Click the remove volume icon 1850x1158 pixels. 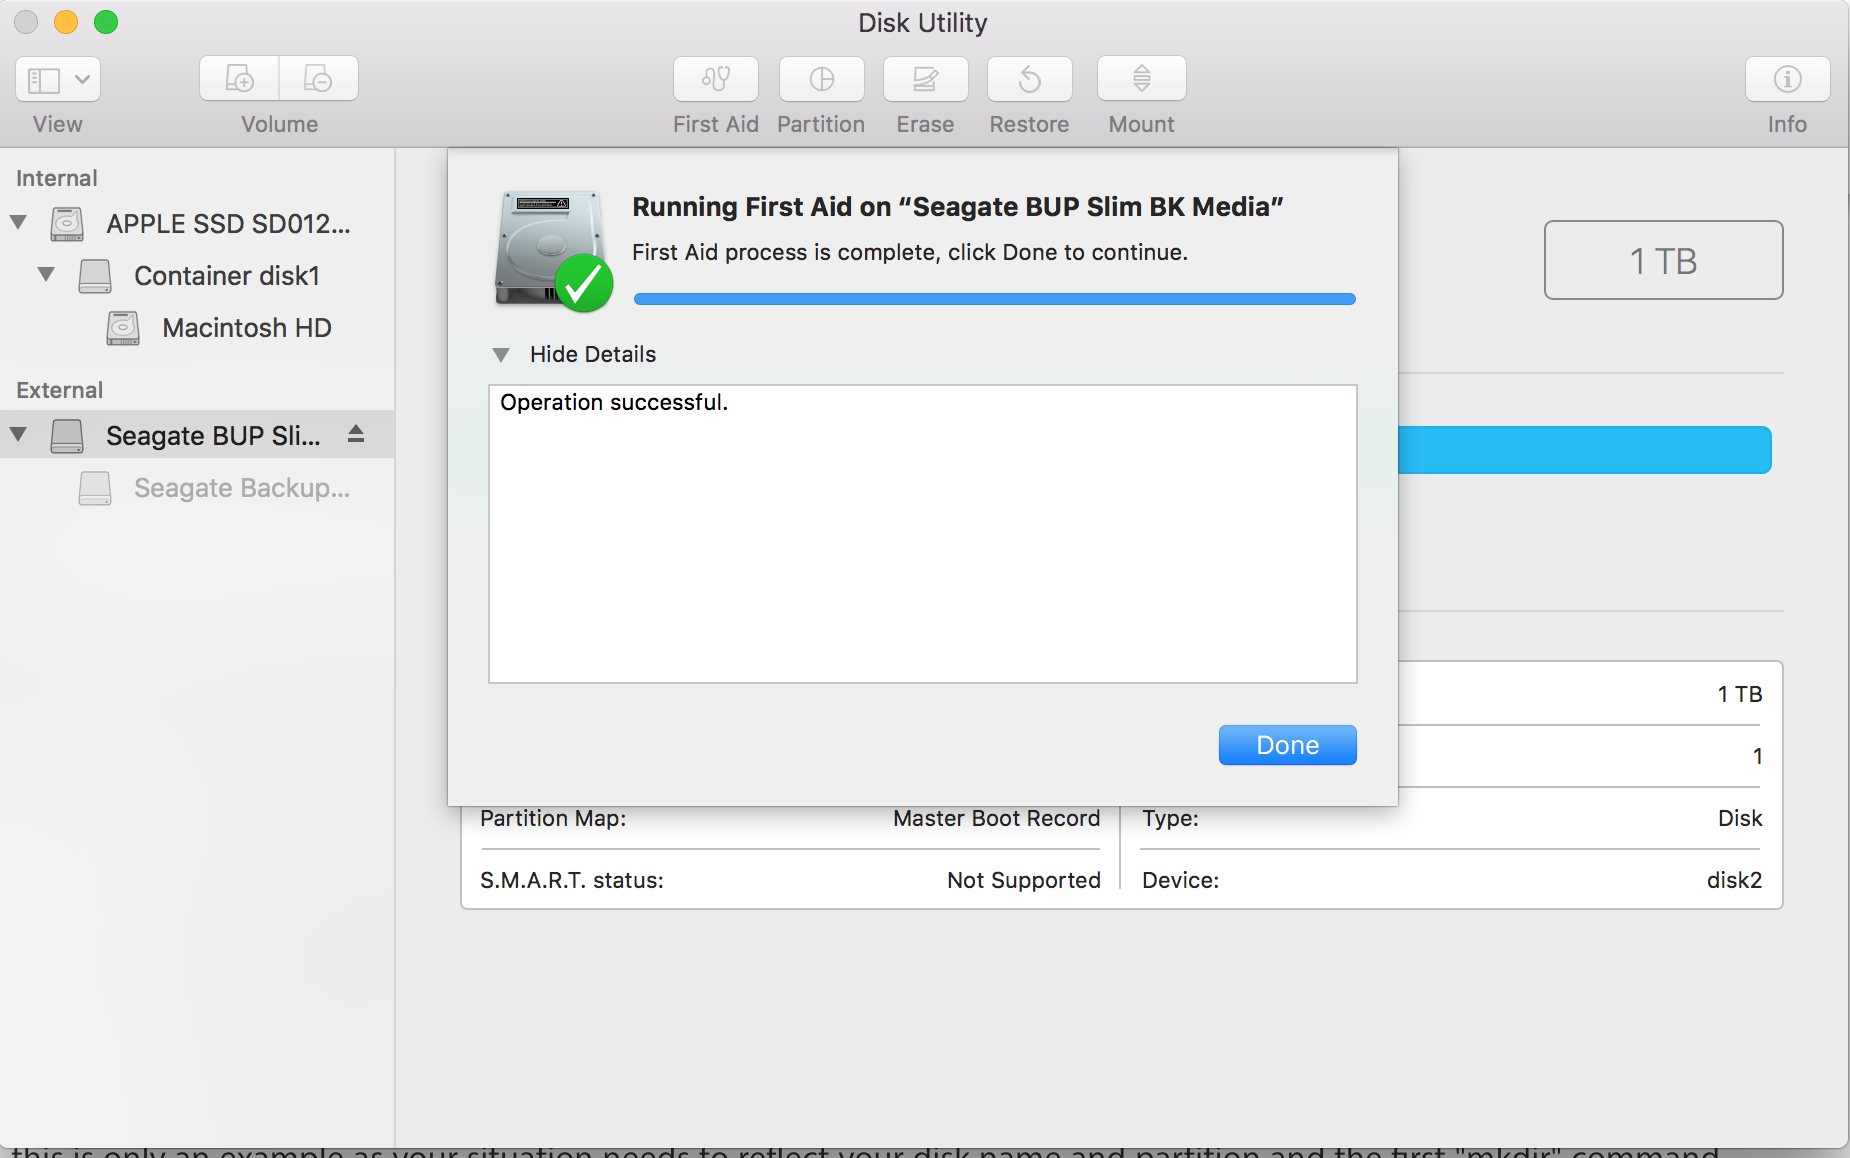click(318, 79)
